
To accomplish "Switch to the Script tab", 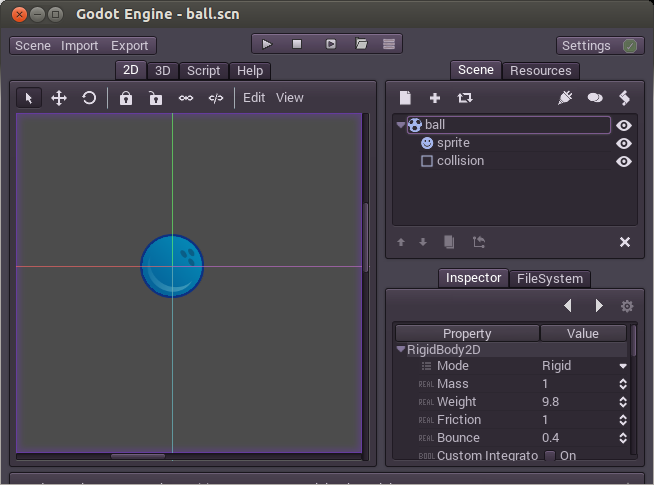I will pos(203,71).
